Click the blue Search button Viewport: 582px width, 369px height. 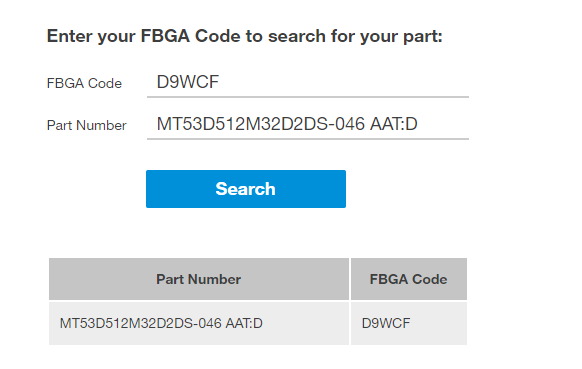tap(246, 189)
